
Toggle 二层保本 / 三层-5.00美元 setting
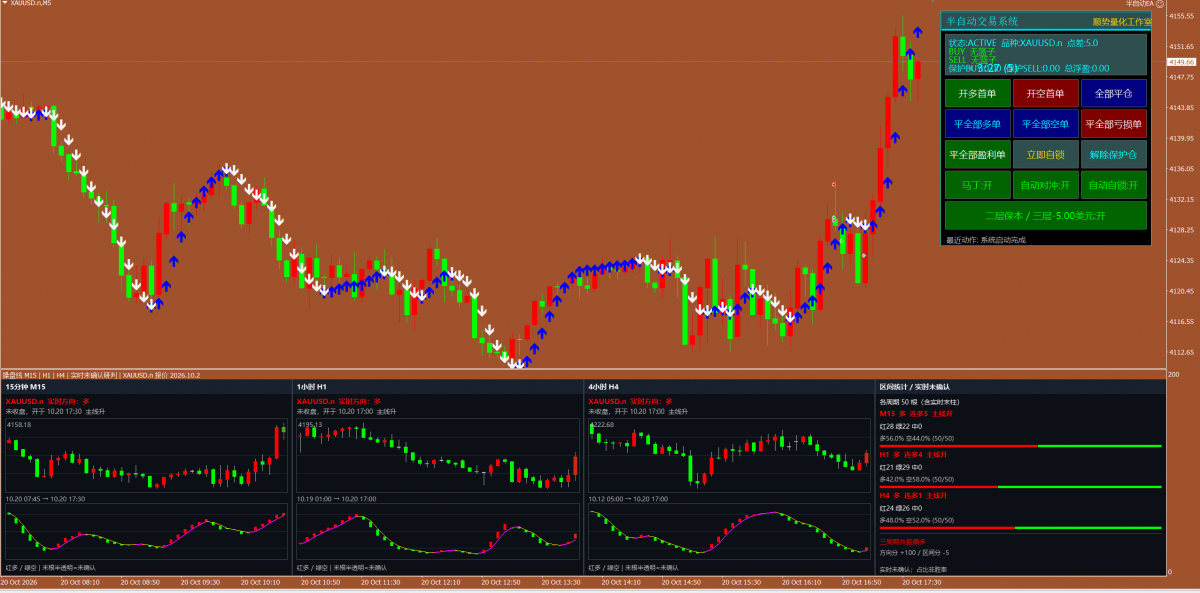[x=1045, y=215]
